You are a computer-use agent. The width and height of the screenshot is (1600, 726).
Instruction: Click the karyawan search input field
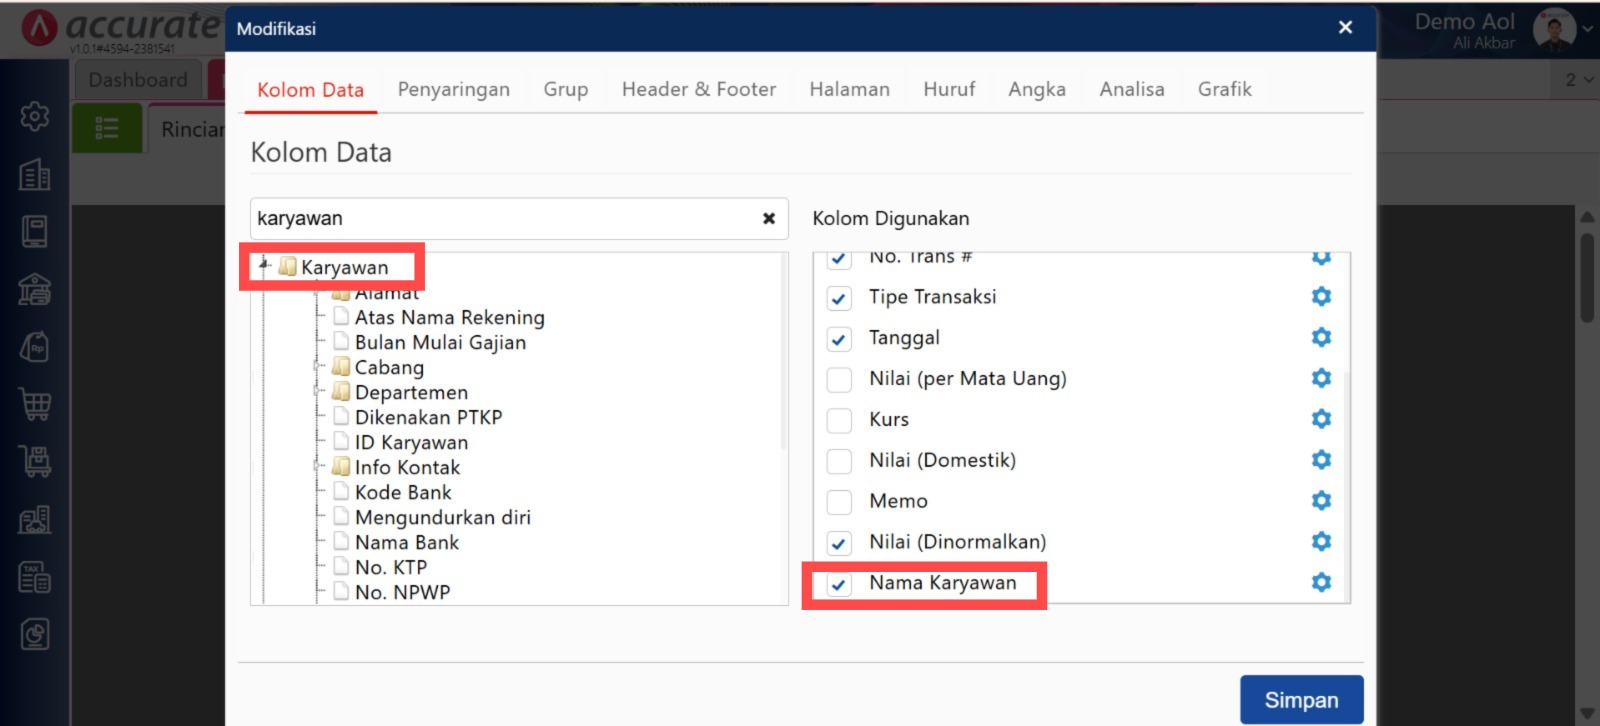pos(503,218)
